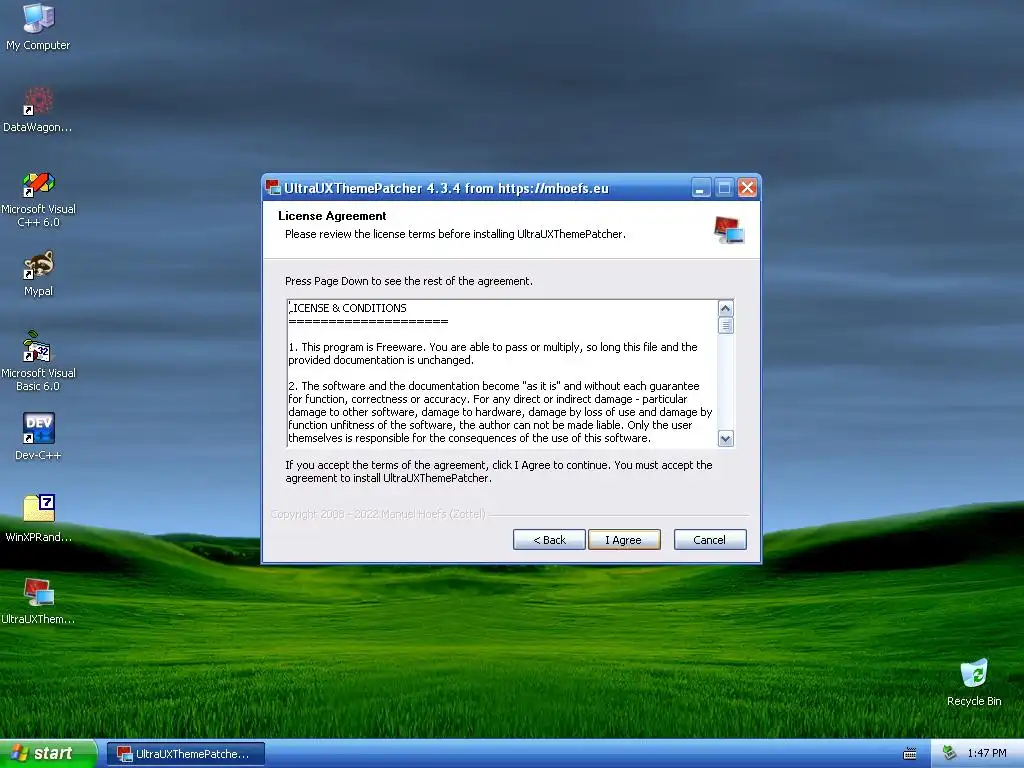
Task: Launch the Mypal browser shortcut
Action: pyautogui.click(x=38, y=274)
